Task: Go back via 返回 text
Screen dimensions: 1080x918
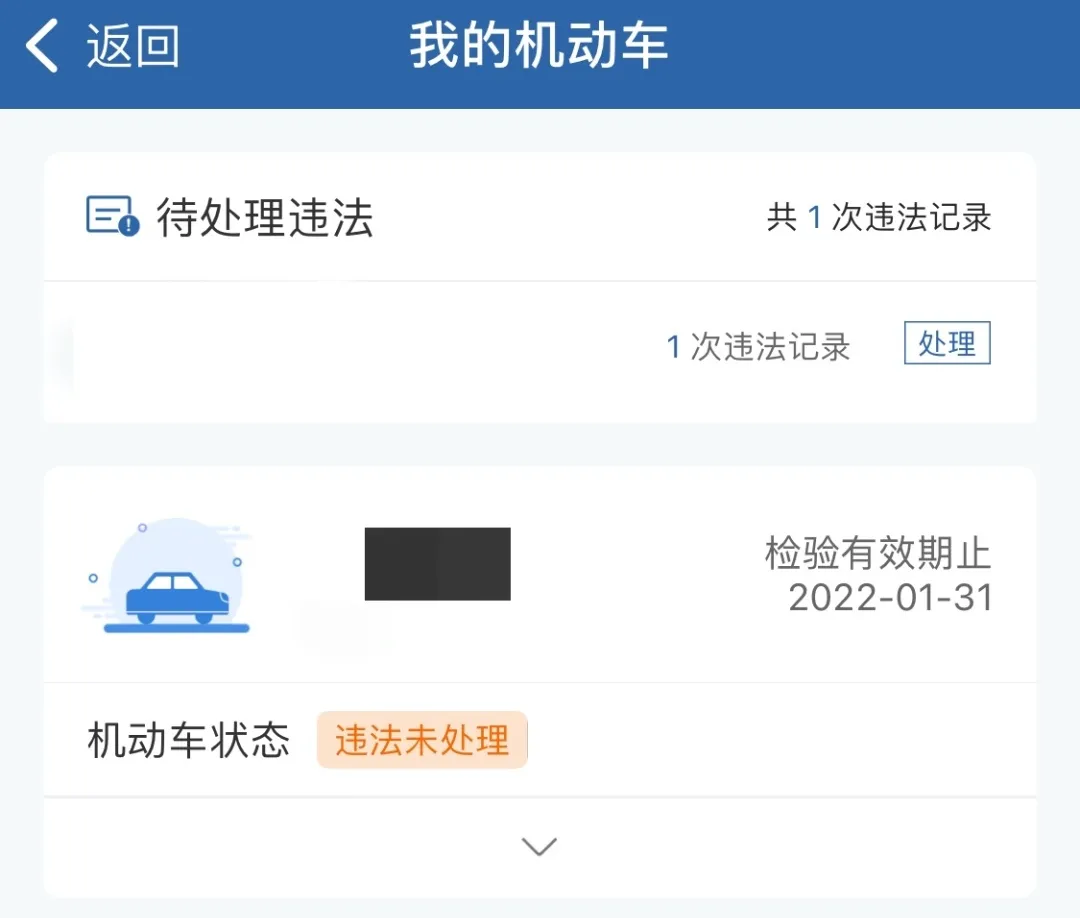Action: click(132, 46)
